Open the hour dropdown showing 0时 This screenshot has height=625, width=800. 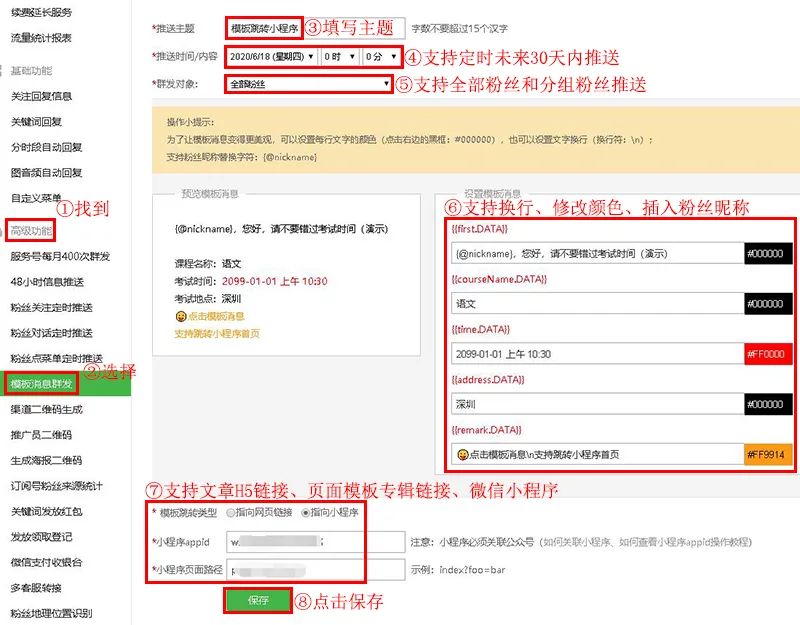point(339,57)
